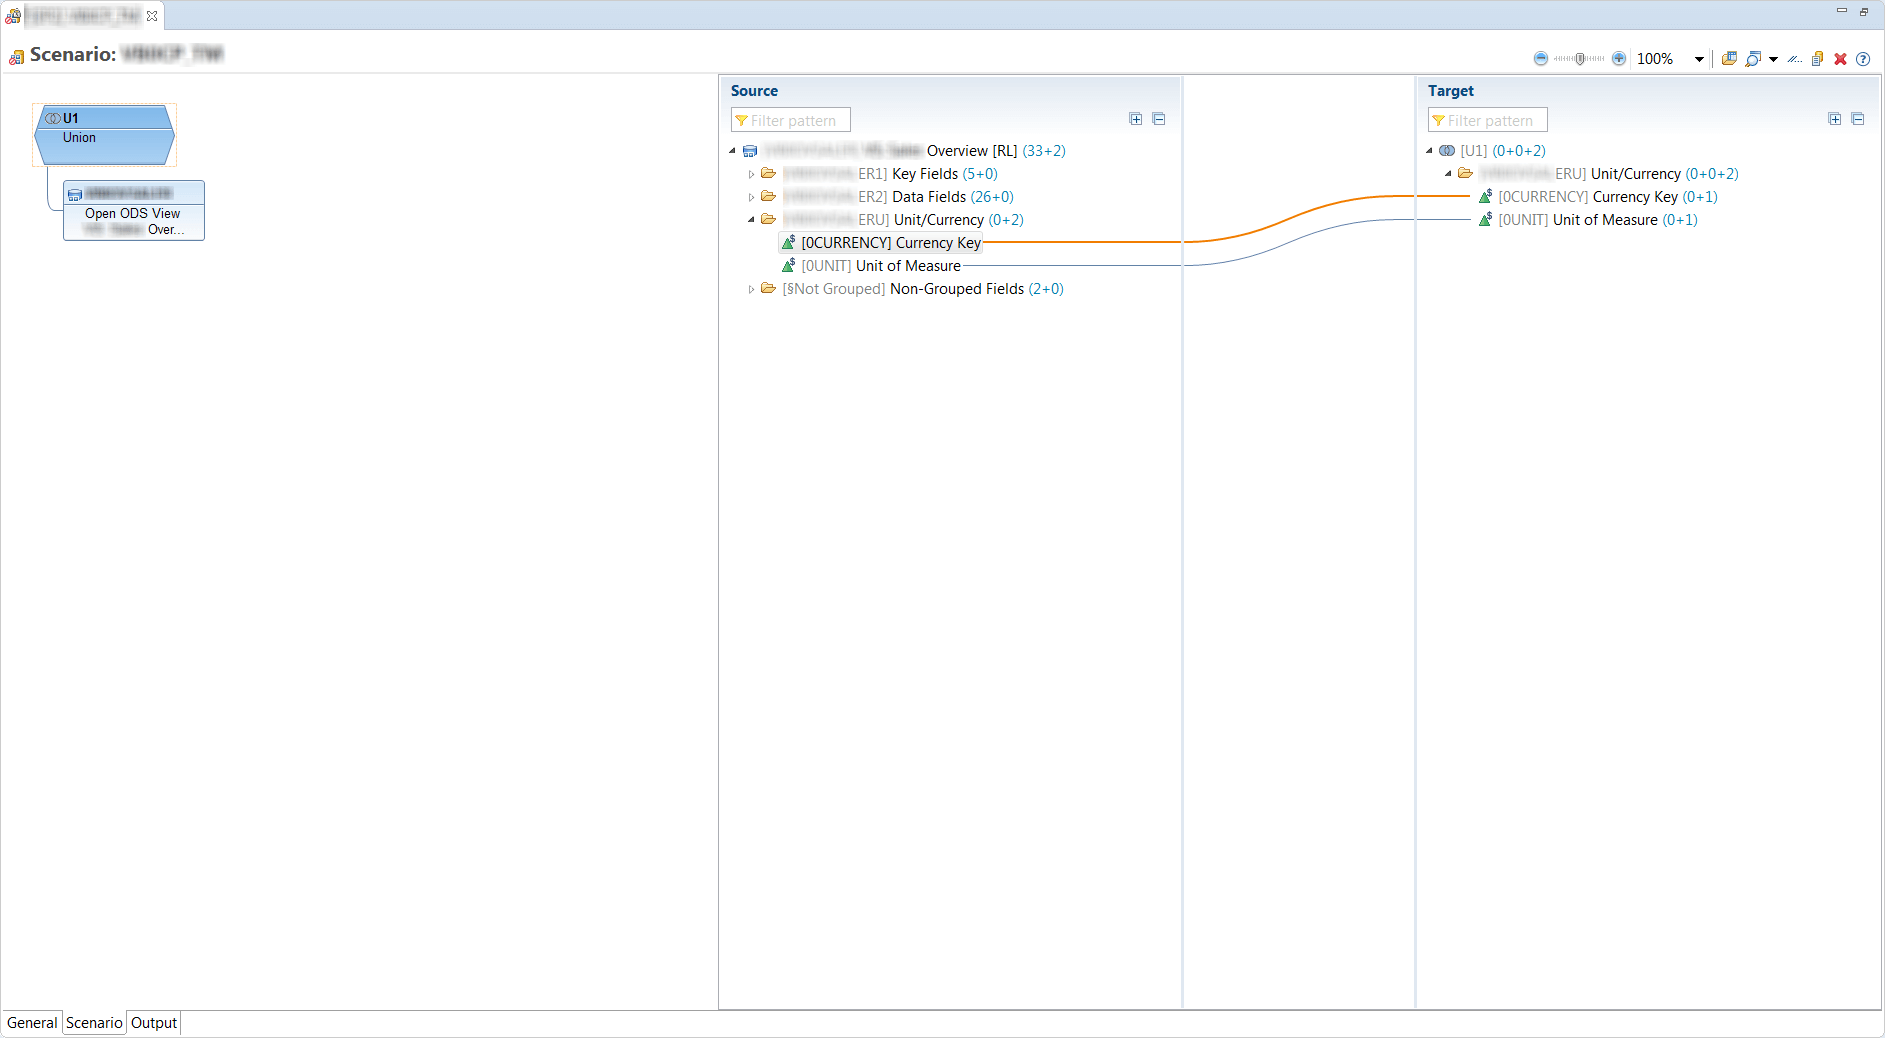
Task: Click Open ODS View in the popup
Action: tap(133, 212)
